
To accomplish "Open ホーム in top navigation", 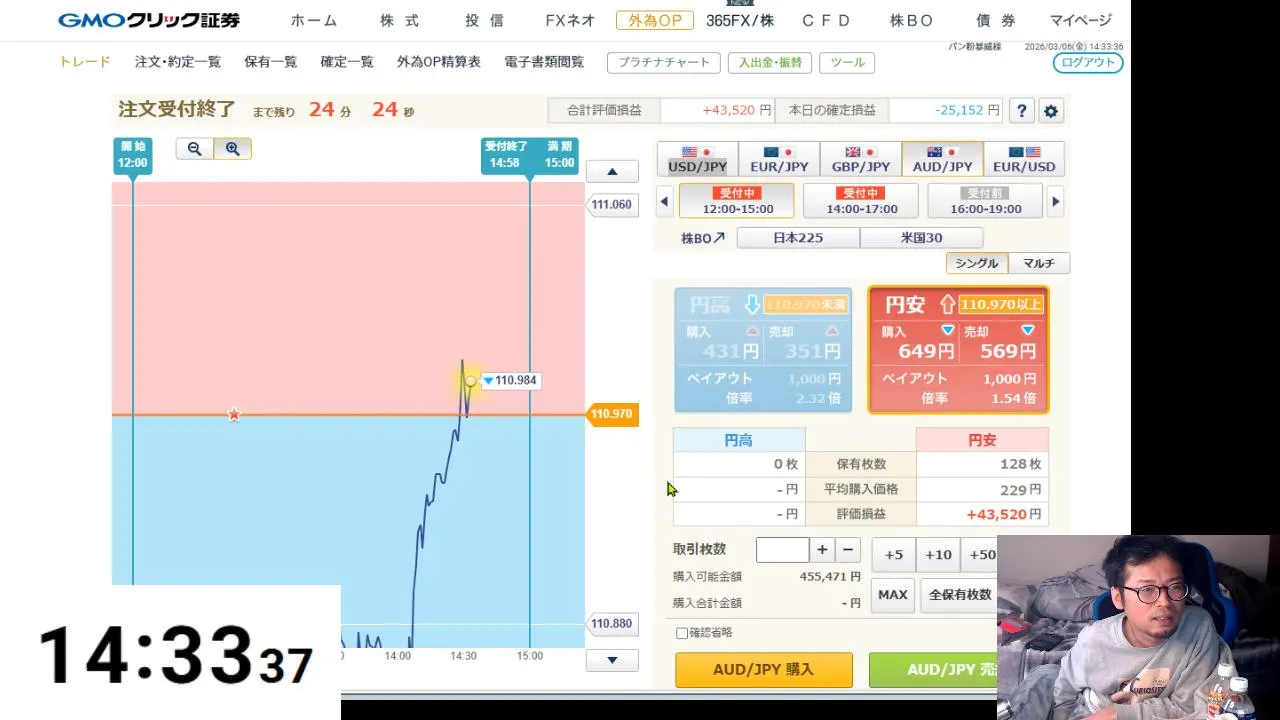I will pos(314,21).
